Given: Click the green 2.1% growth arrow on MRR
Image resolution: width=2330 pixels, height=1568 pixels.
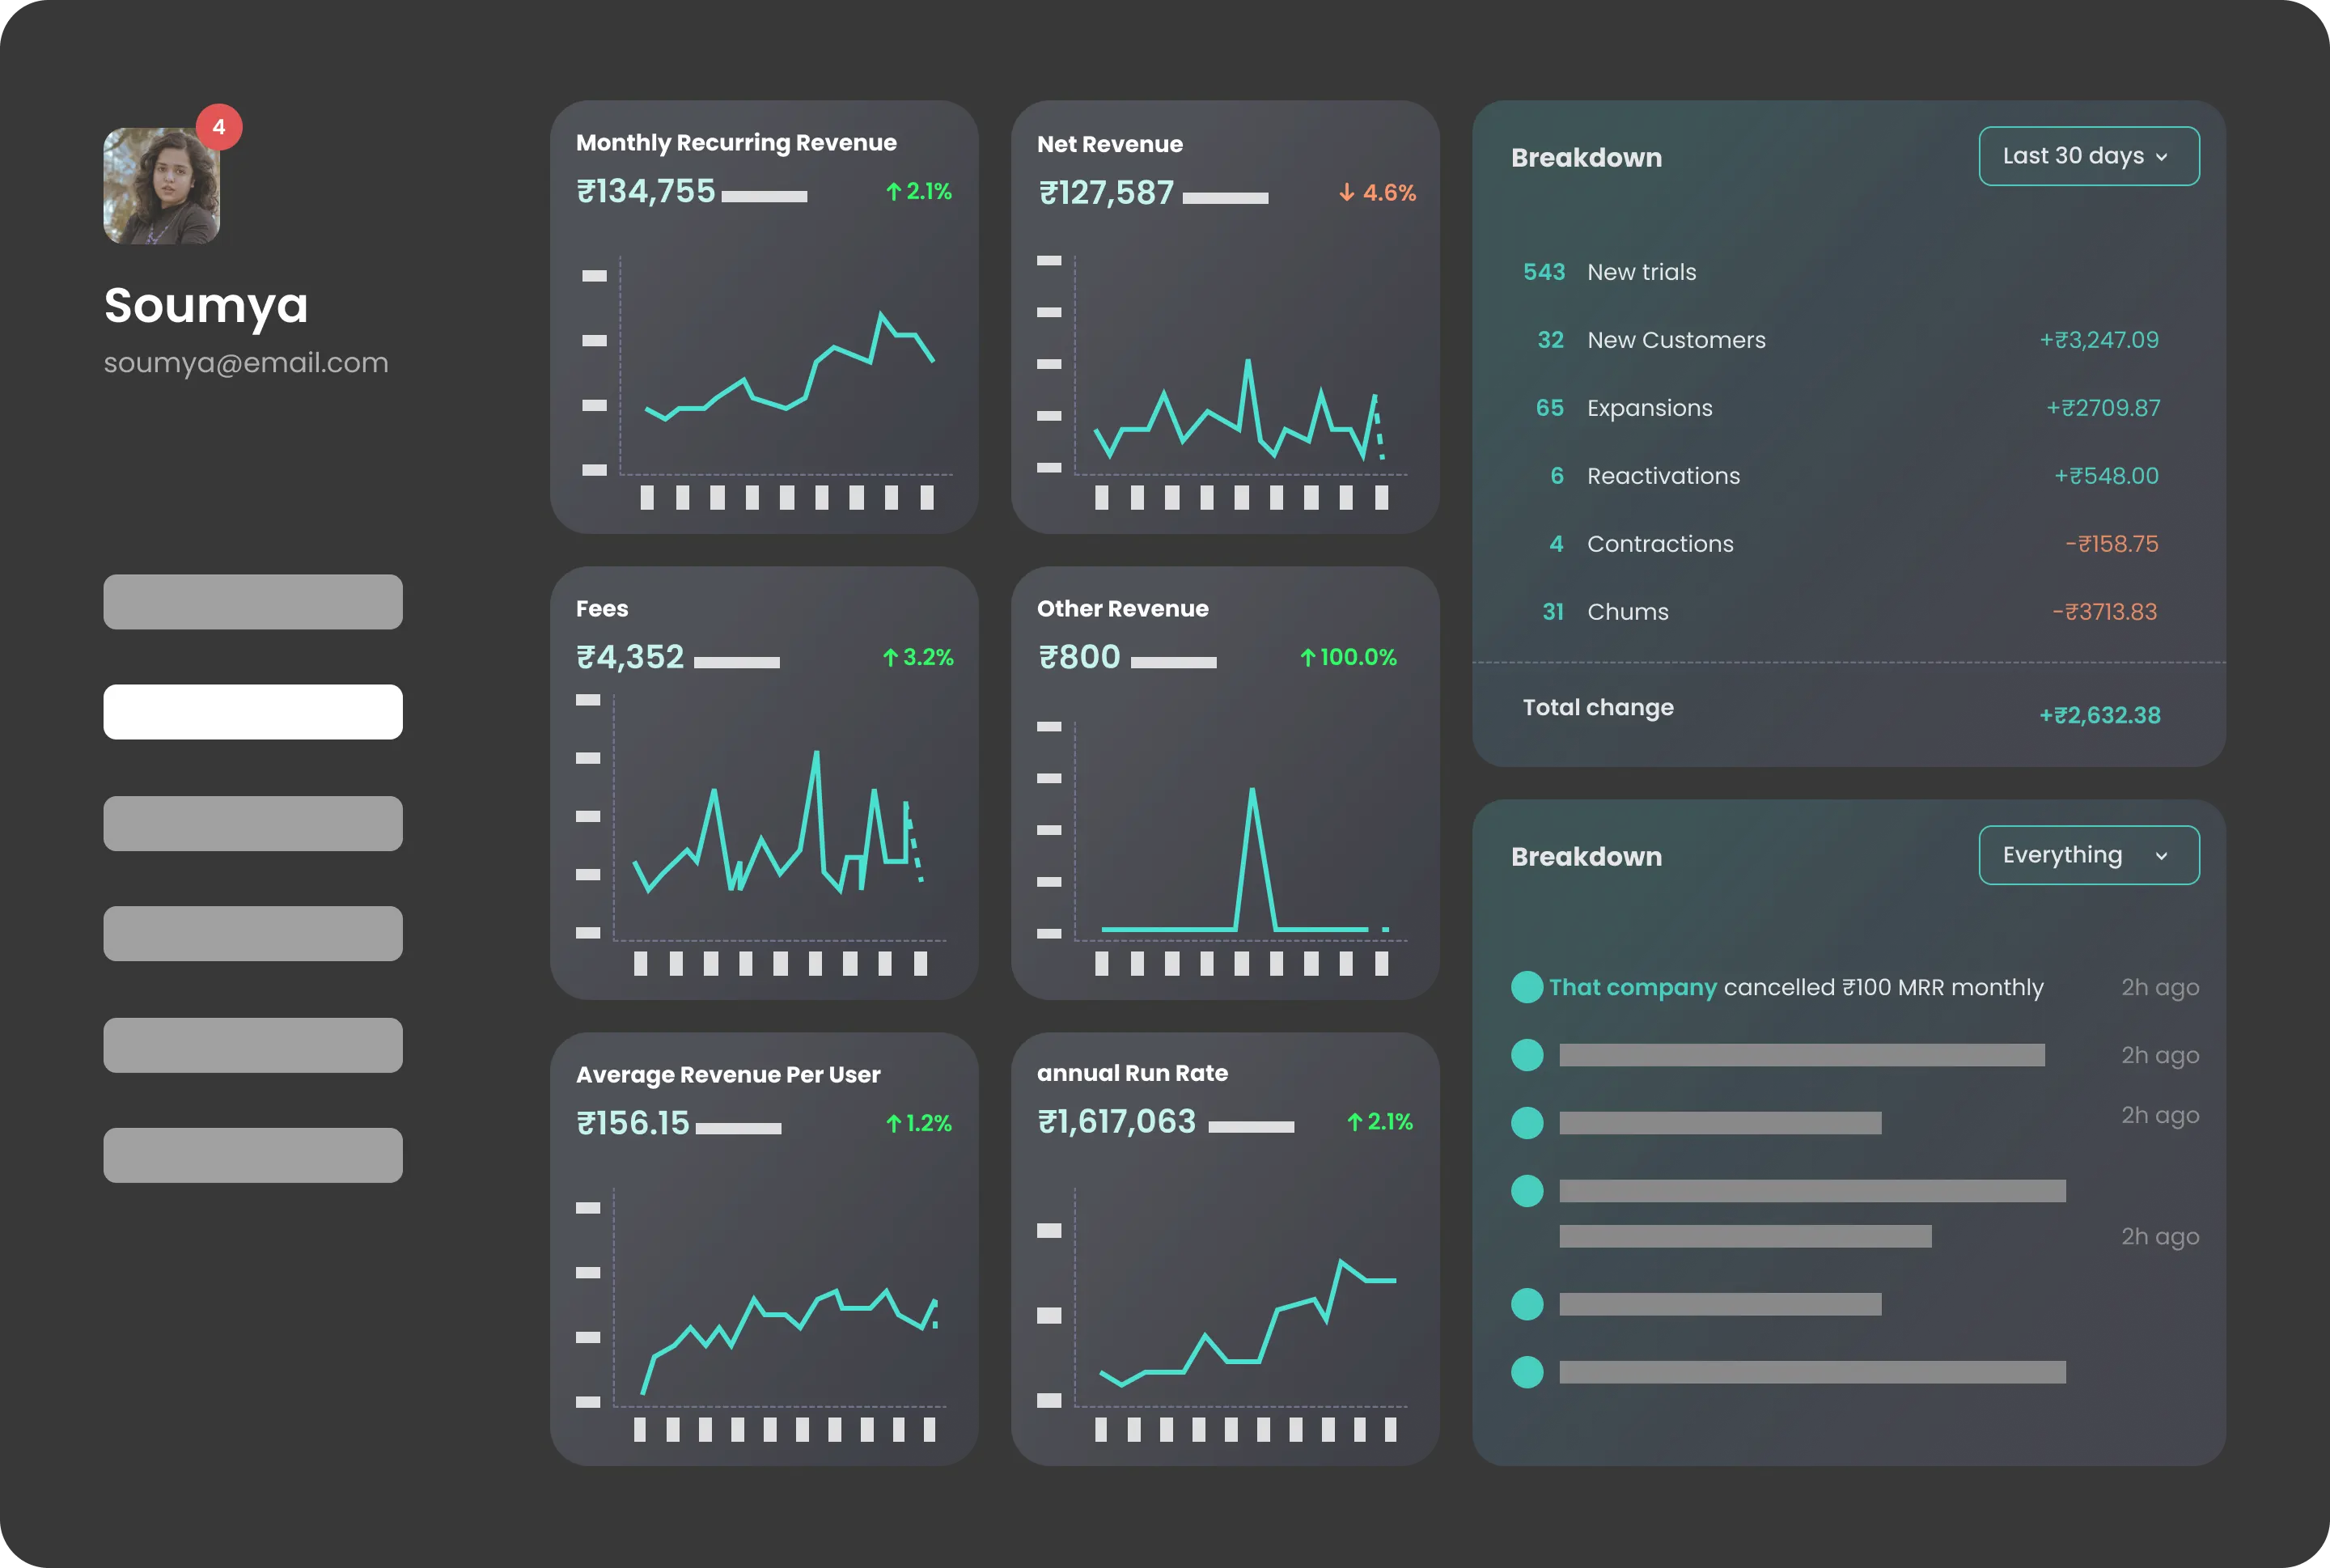Looking at the screenshot, I should click(x=916, y=190).
